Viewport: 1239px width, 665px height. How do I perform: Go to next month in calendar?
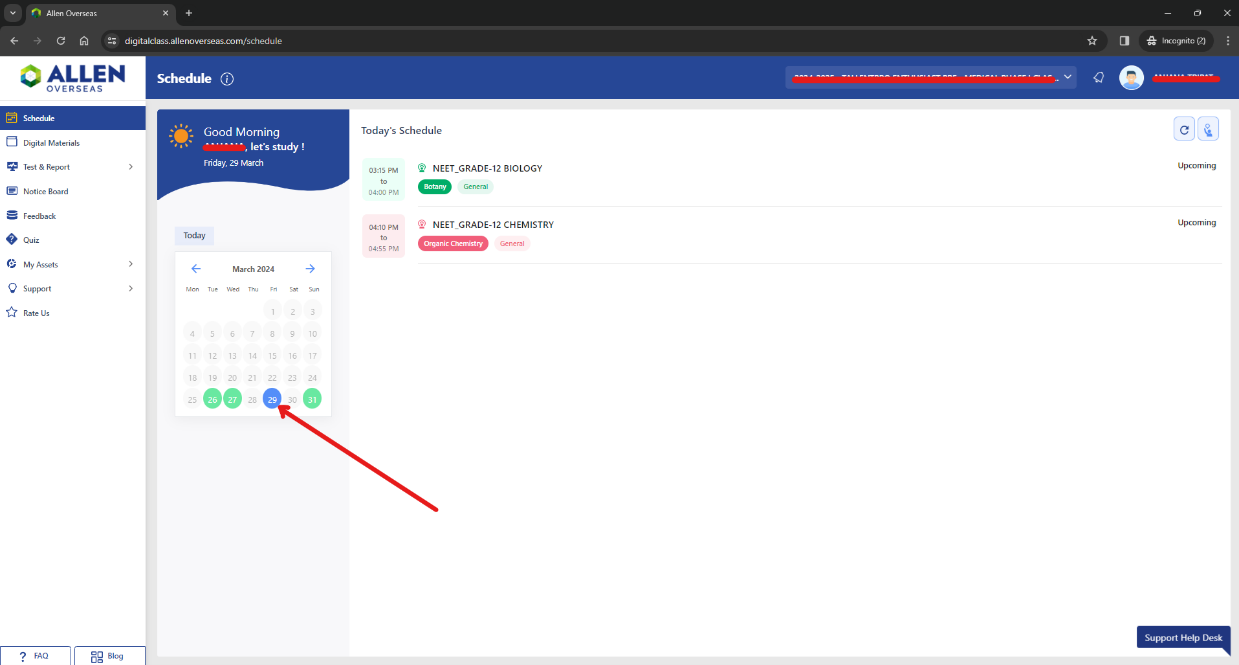(x=310, y=269)
